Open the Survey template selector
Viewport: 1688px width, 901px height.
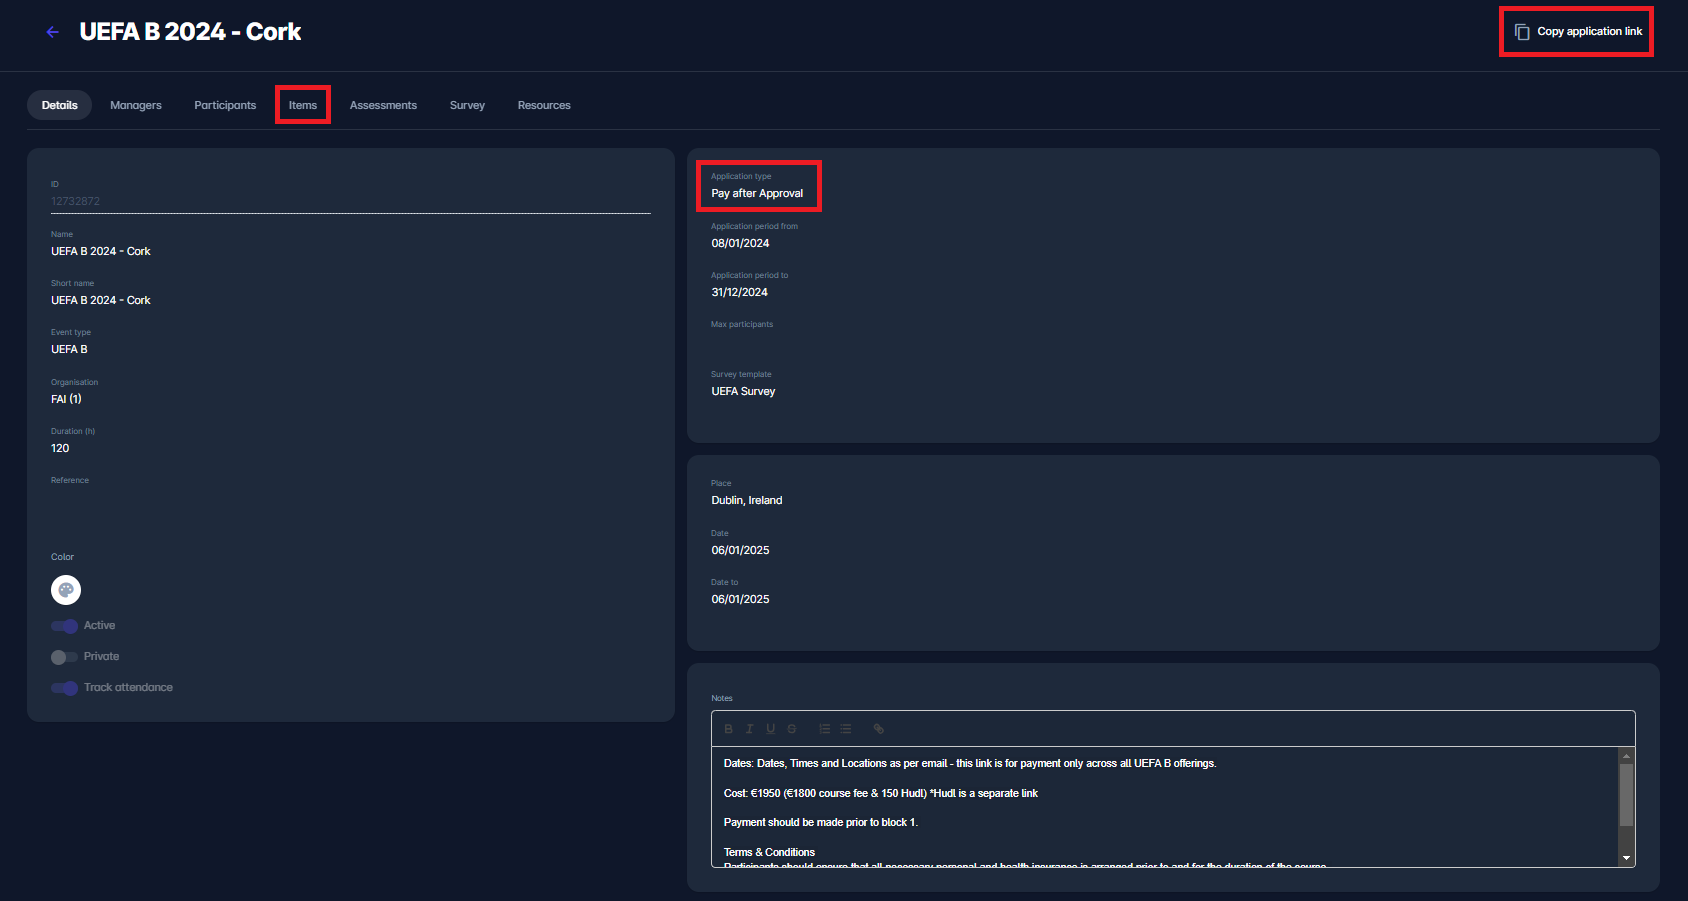743,391
